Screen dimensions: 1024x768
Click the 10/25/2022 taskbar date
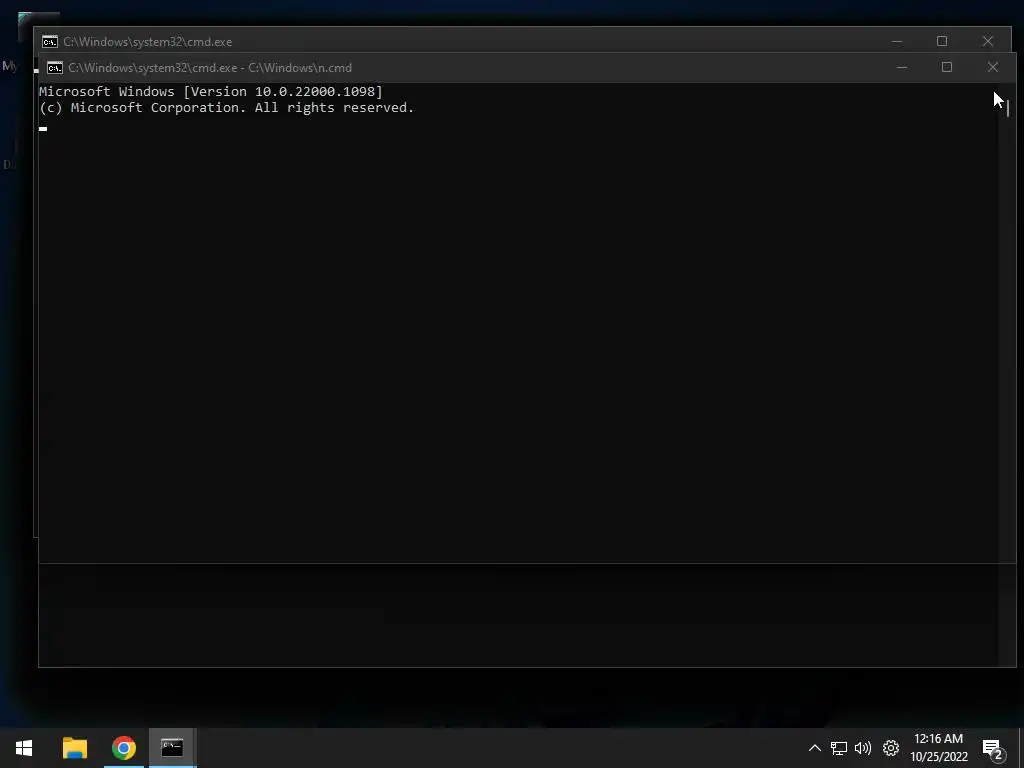tap(939, 757)
